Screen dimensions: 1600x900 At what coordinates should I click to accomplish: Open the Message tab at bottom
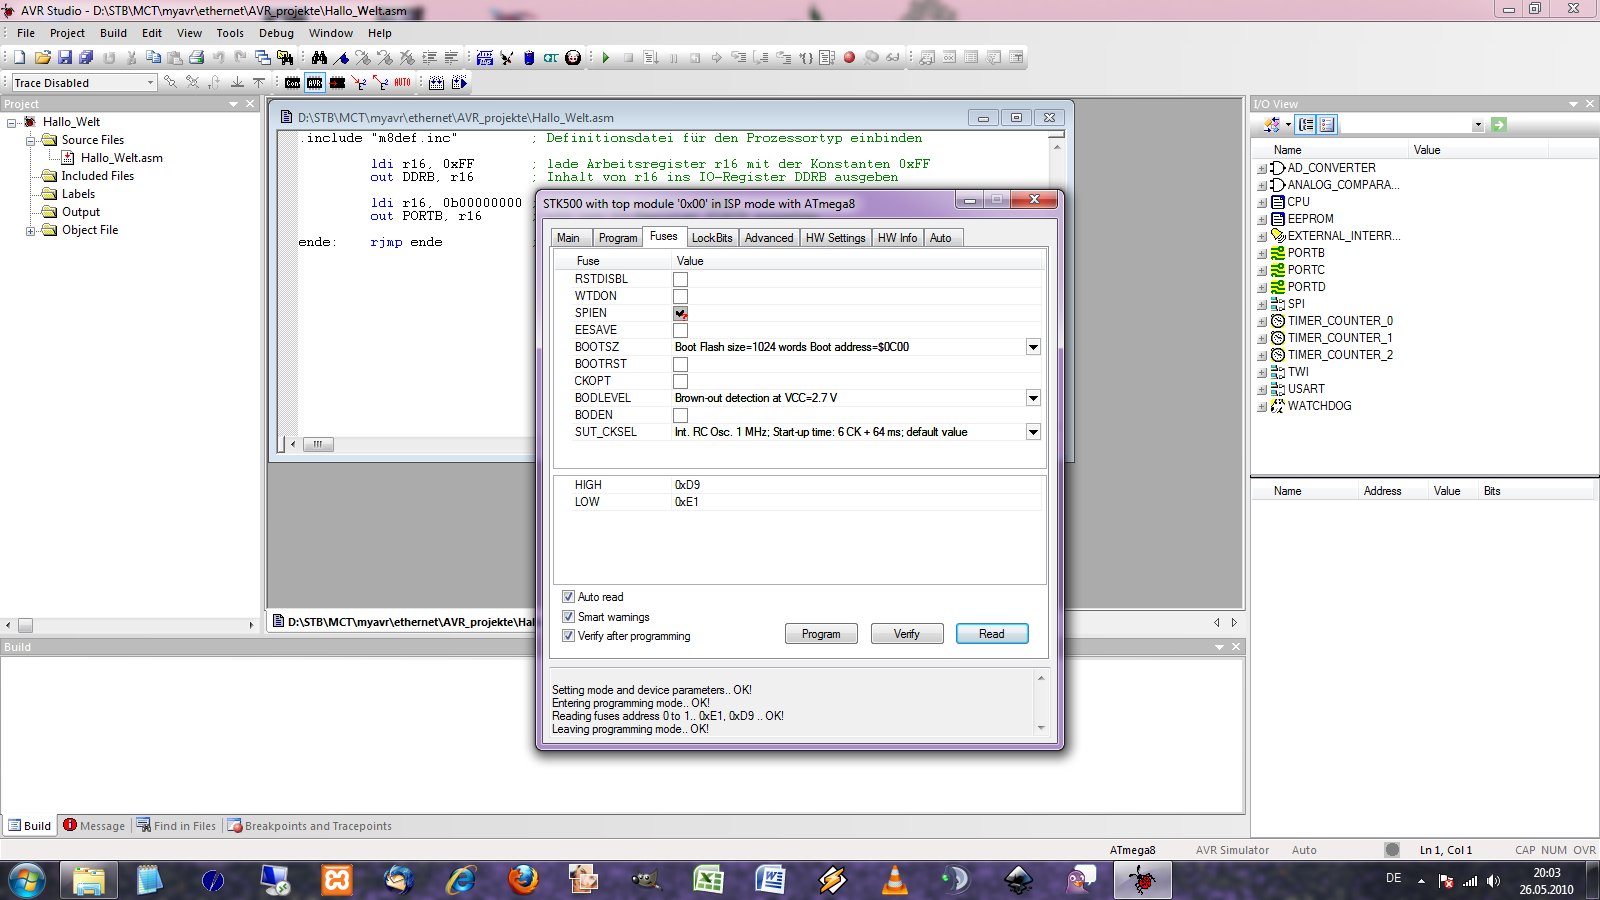click(x=95, y=826)
